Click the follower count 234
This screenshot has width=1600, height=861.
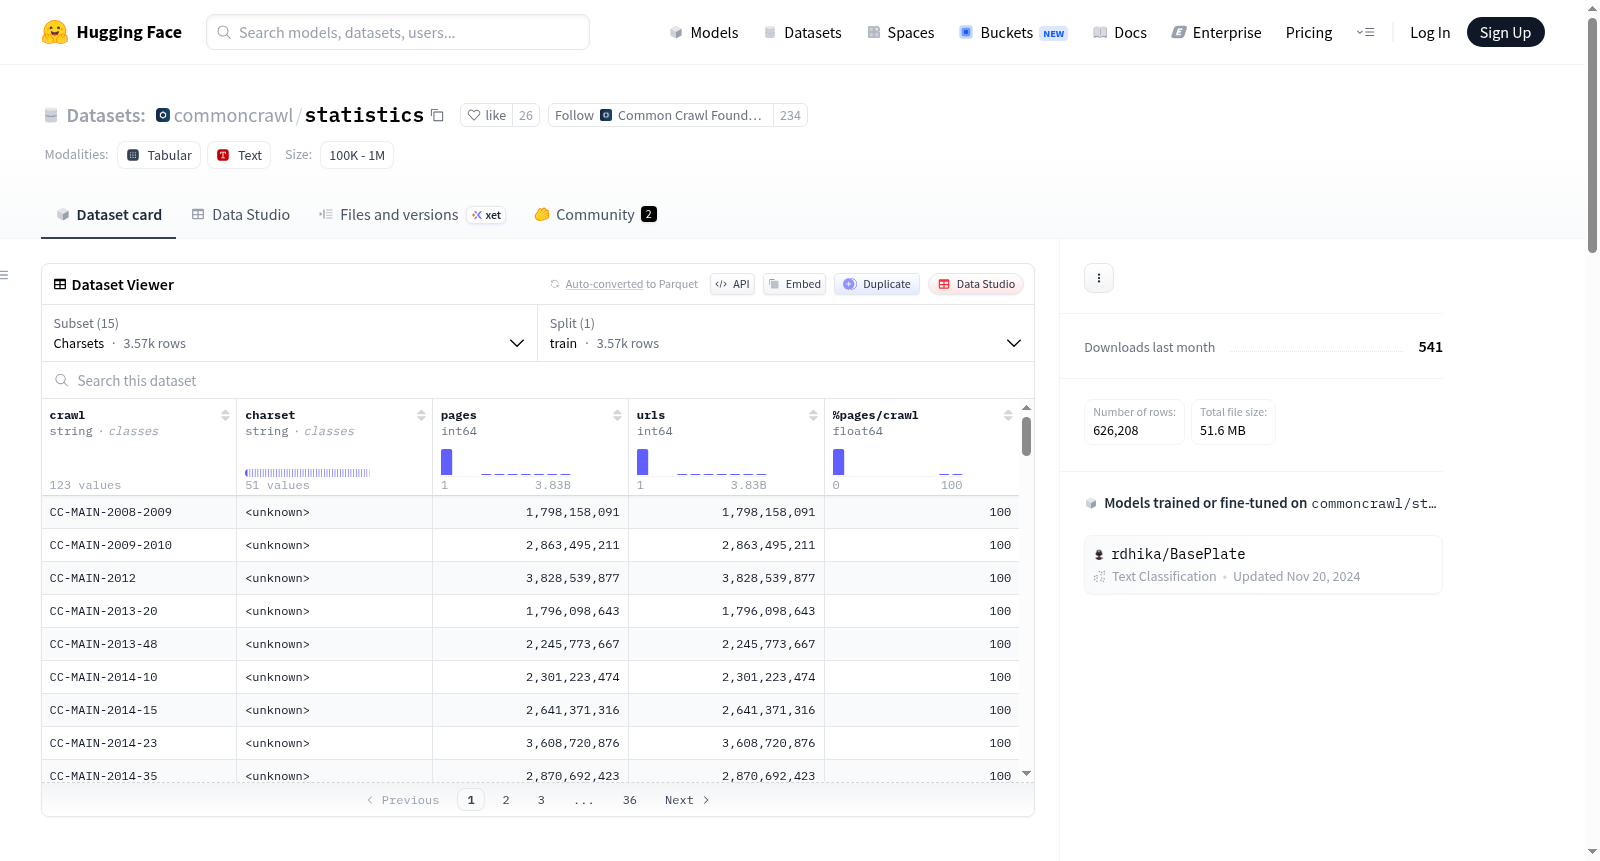coord(790,115)
